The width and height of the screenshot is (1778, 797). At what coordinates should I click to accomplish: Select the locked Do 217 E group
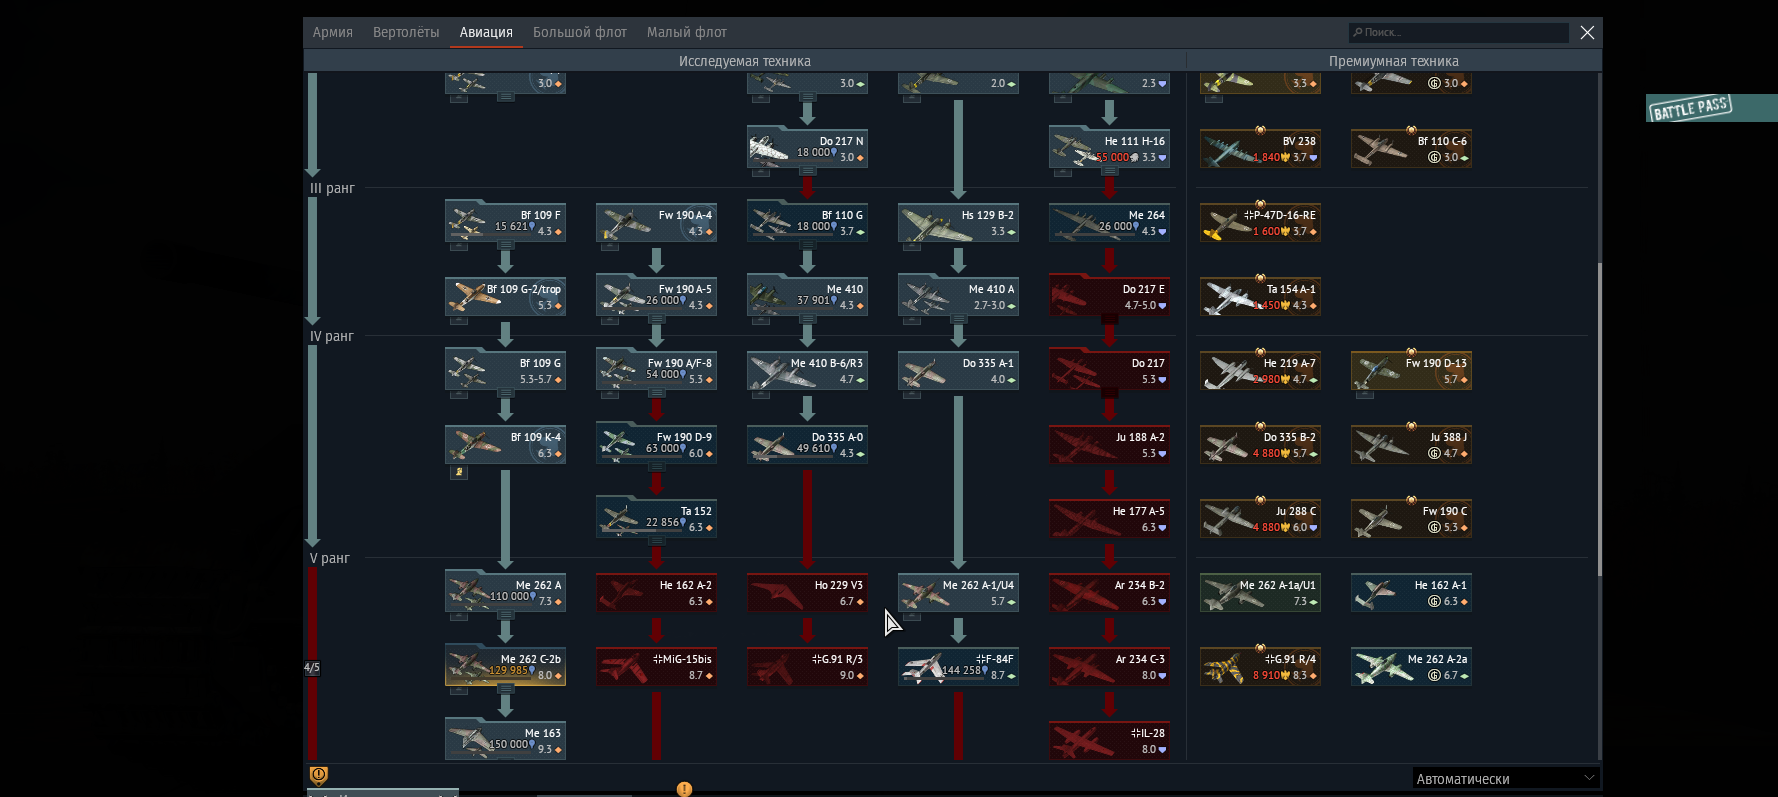click(x=1109, y=297)
